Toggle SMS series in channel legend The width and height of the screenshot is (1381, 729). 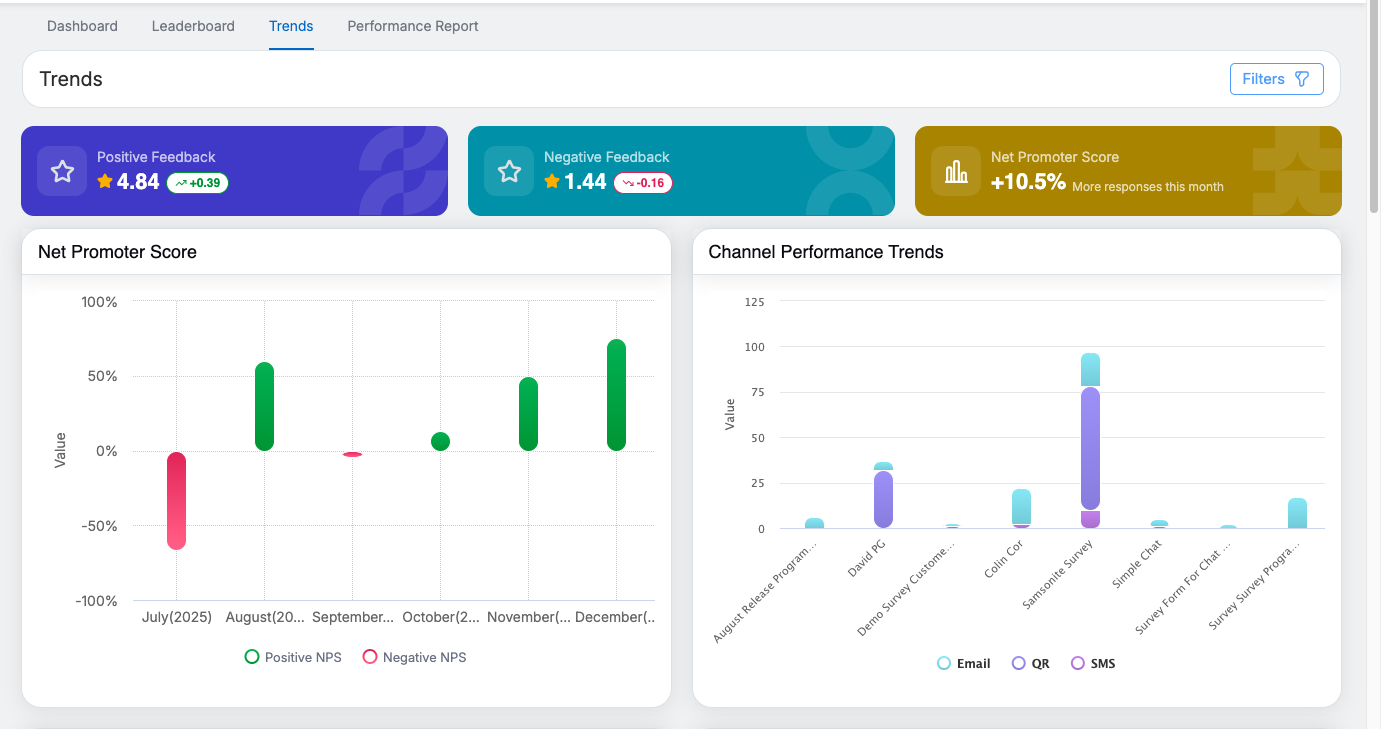point(1093,663)
